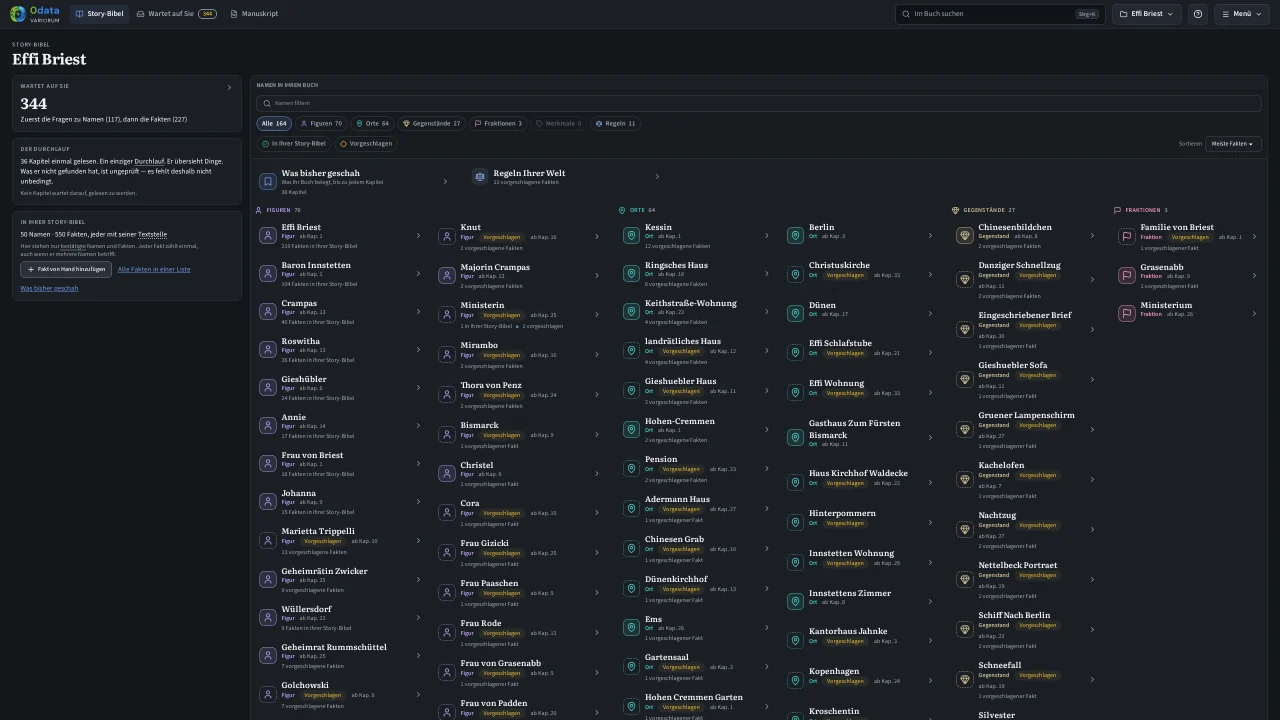Open the Manuskript tab
Screen dimensions: 1280x720
[254, 14]
